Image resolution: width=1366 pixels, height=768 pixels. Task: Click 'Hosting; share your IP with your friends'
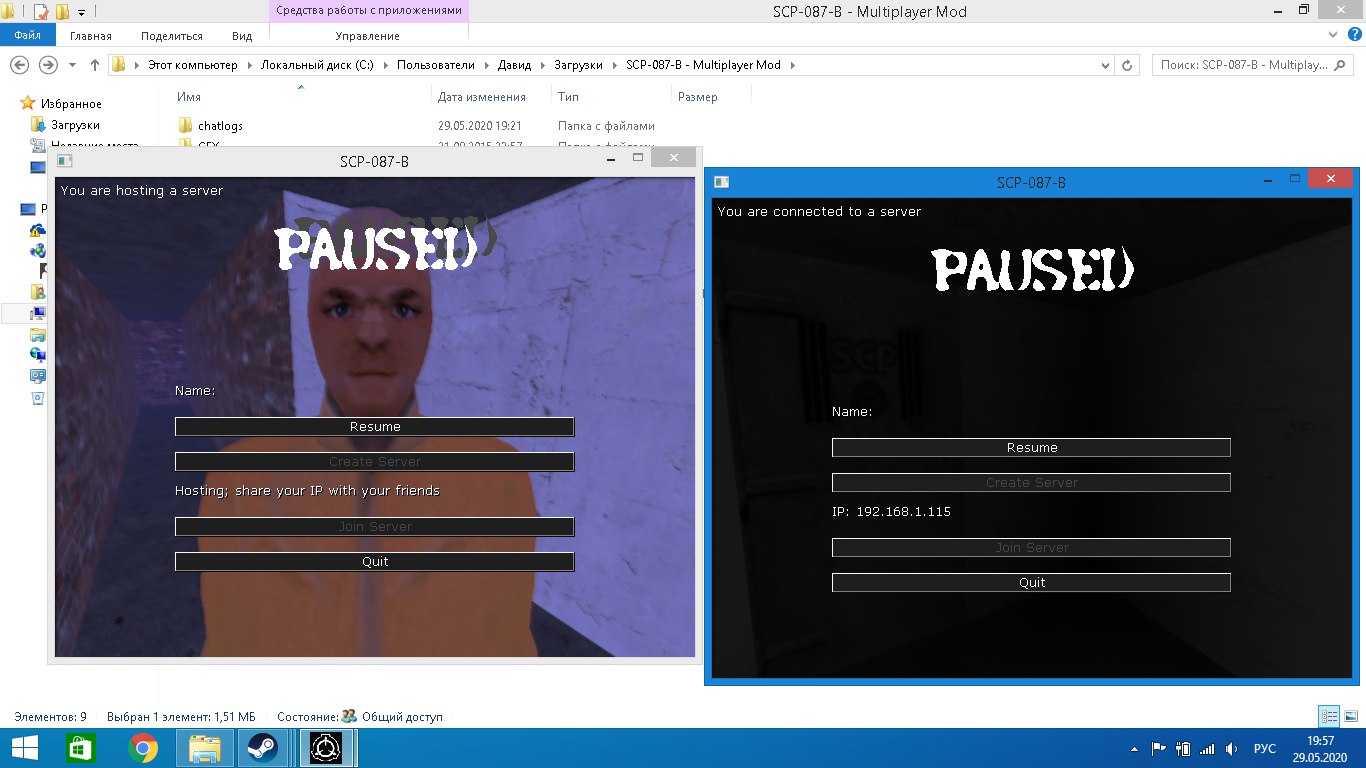(307, 491)
